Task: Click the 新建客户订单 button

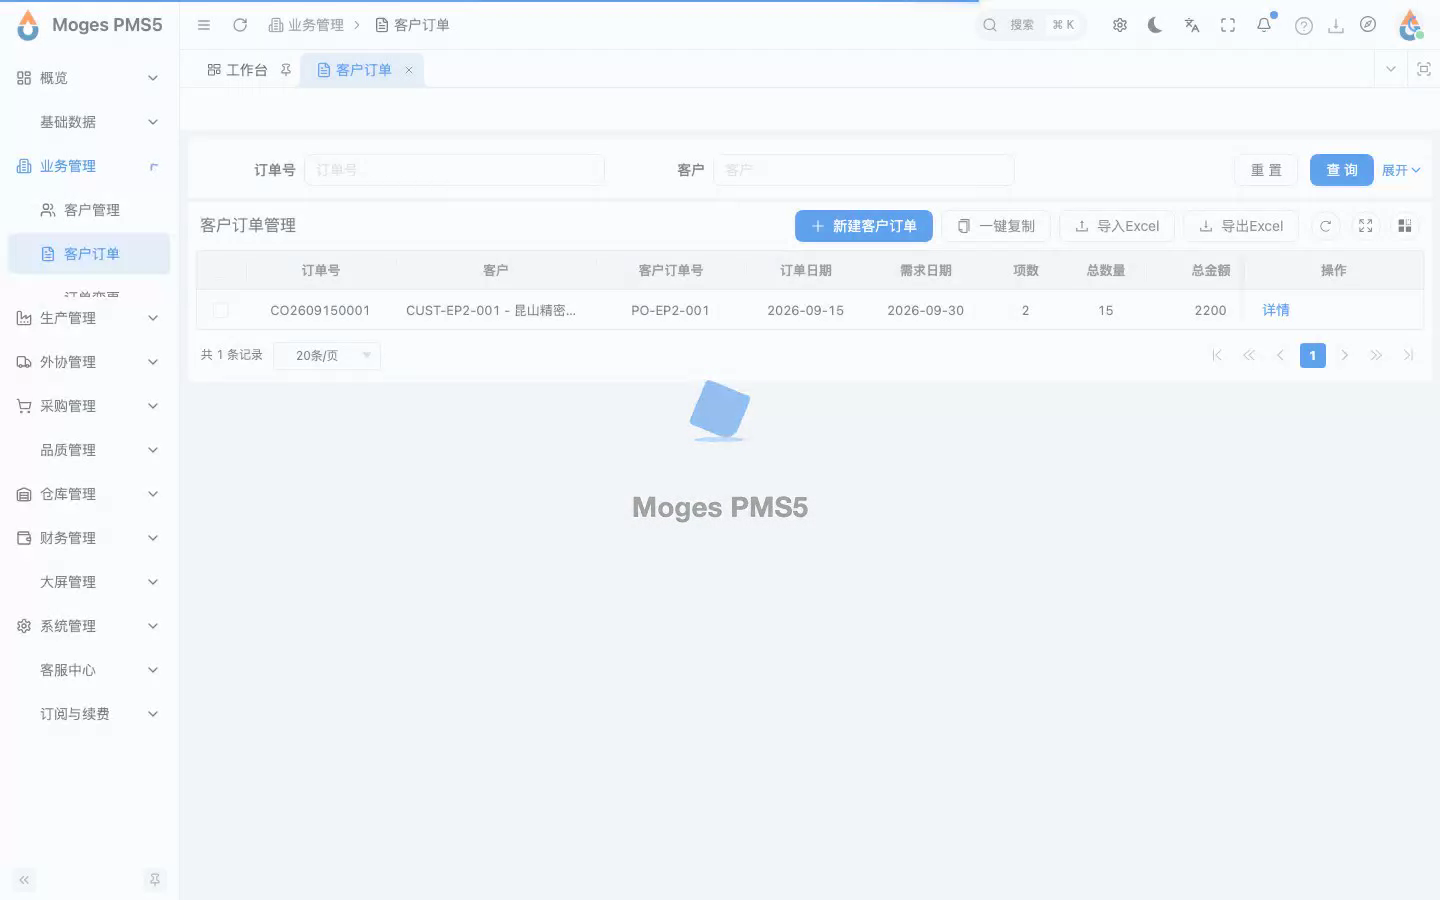Action: 864,226
